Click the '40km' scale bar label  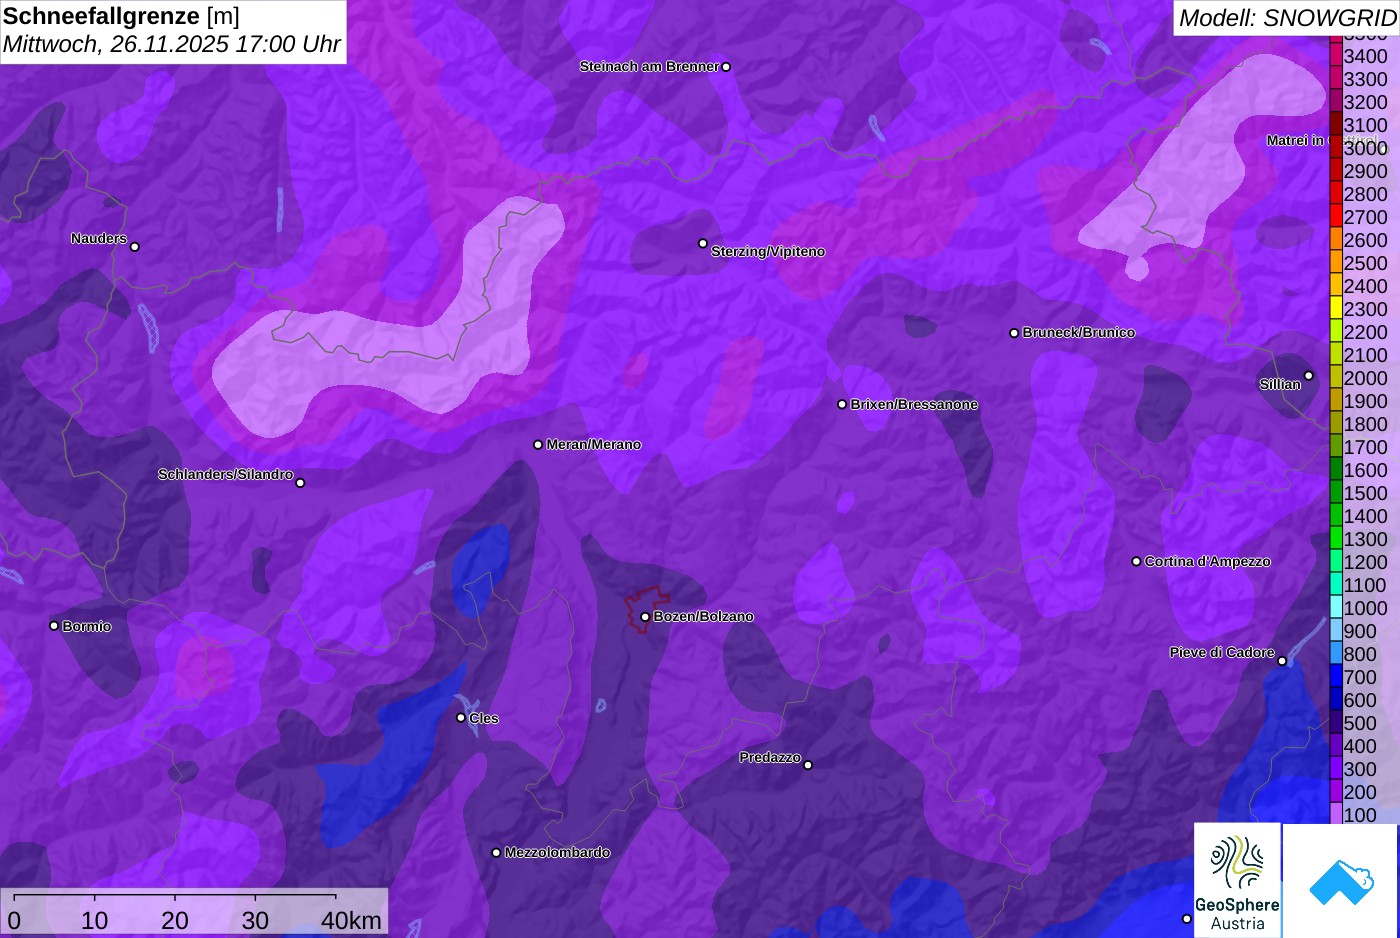pos(351,920)
